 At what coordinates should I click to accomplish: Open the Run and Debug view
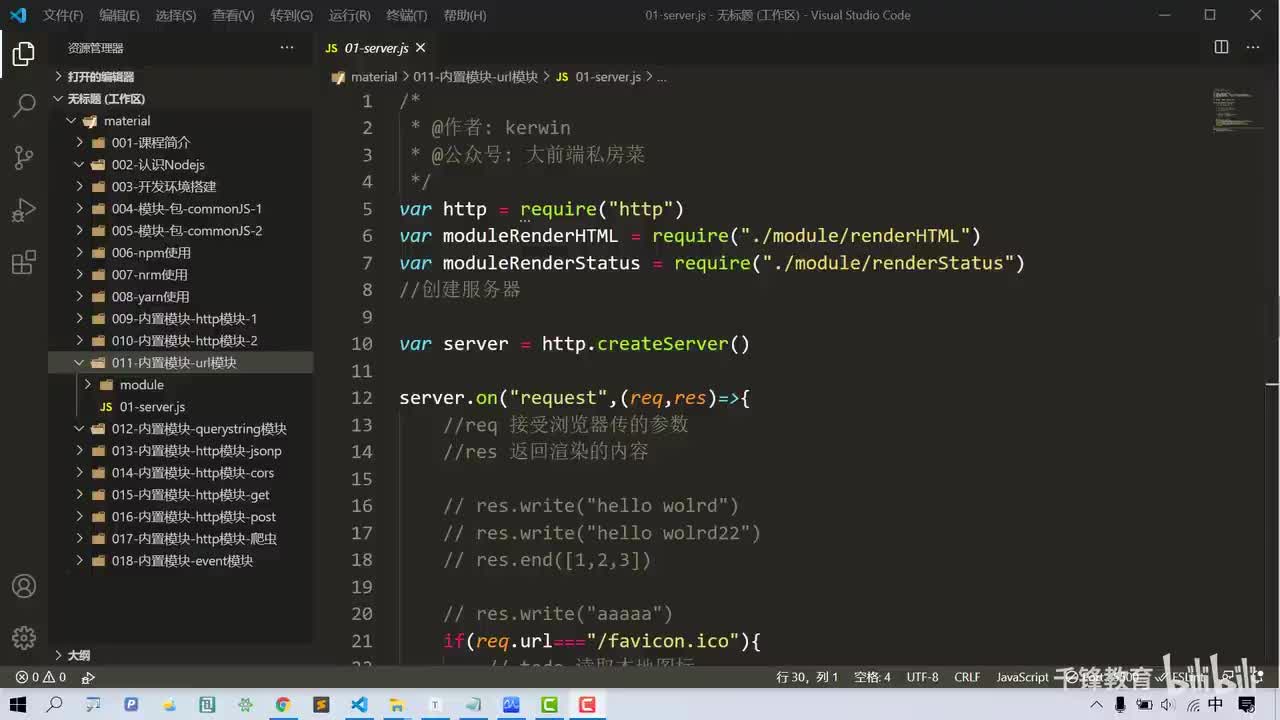[24, 210]
